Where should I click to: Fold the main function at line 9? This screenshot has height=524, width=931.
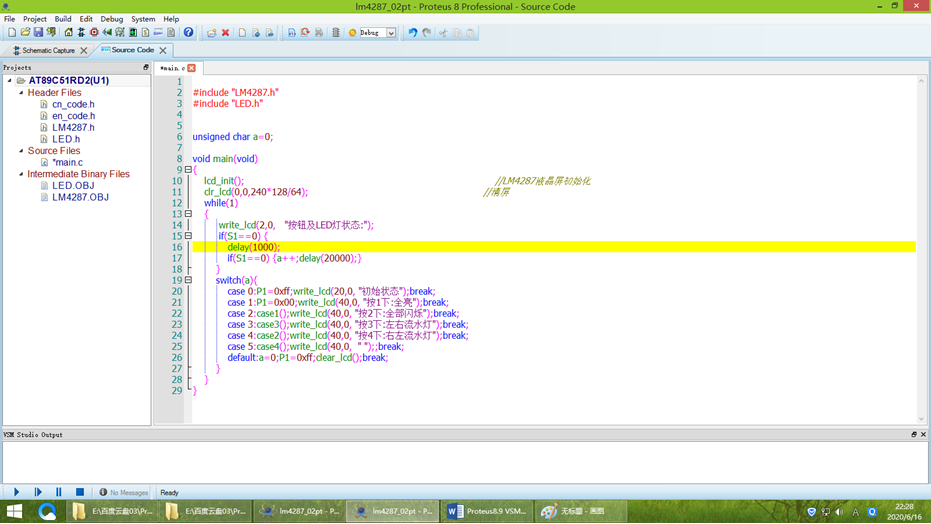click(188, 170)
